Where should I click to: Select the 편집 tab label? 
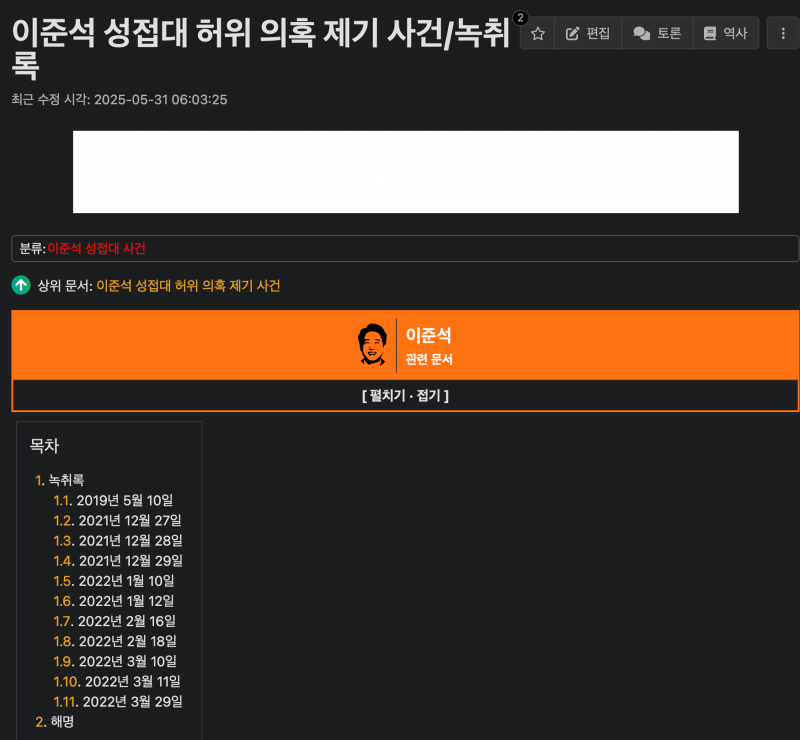tap(597, 33)
